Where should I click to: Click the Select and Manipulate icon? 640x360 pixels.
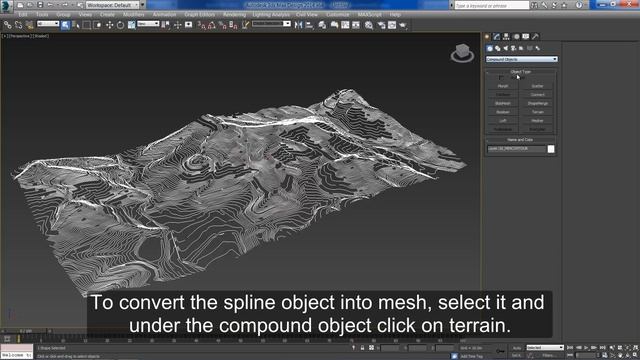point(178,25)
